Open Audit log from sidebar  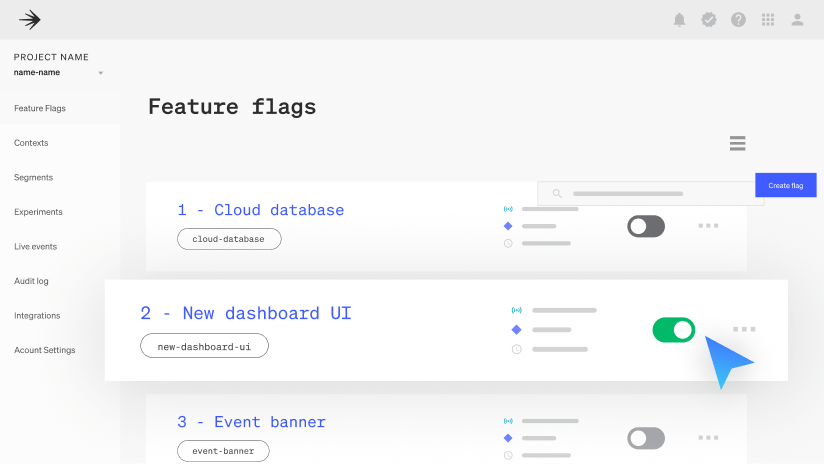click(x=31, y=281)
